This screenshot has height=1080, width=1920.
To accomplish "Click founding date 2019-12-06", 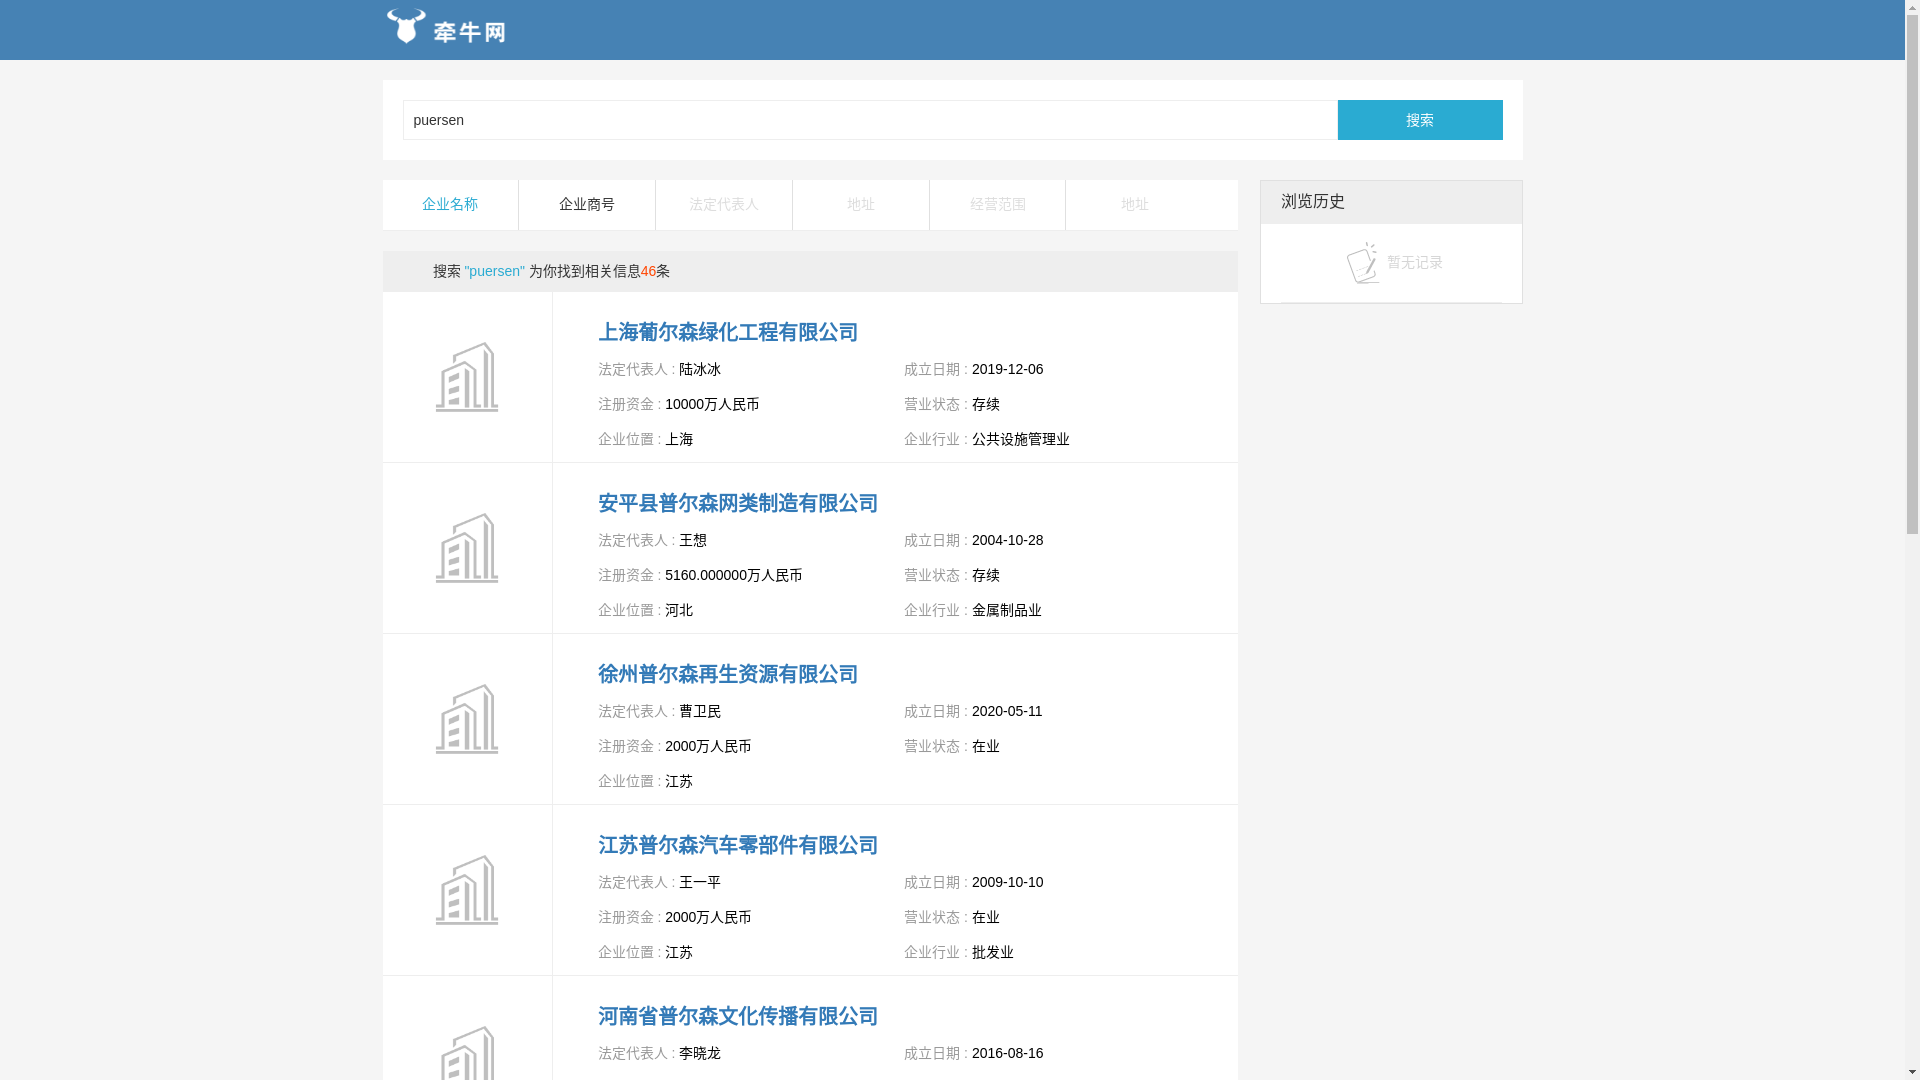I will click(x=1008, y=369).
